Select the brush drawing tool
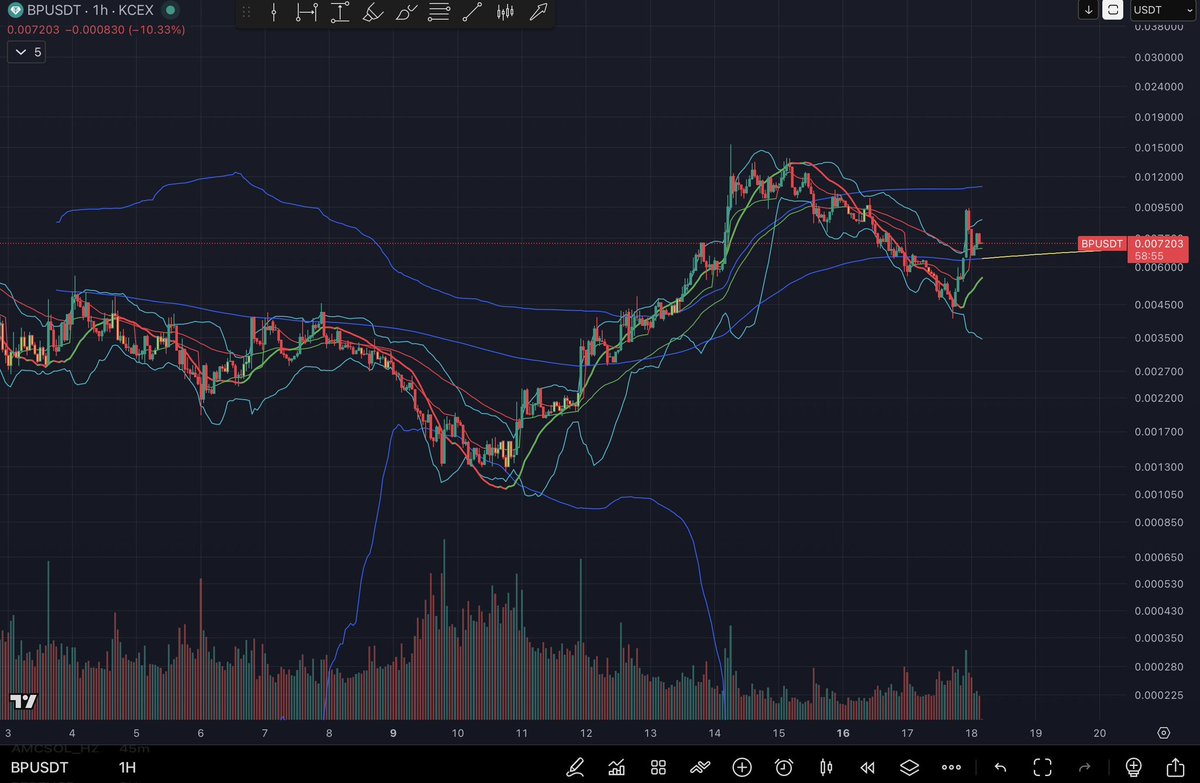Viewport: 1200px width, 783px height. (x=406, y=13)
